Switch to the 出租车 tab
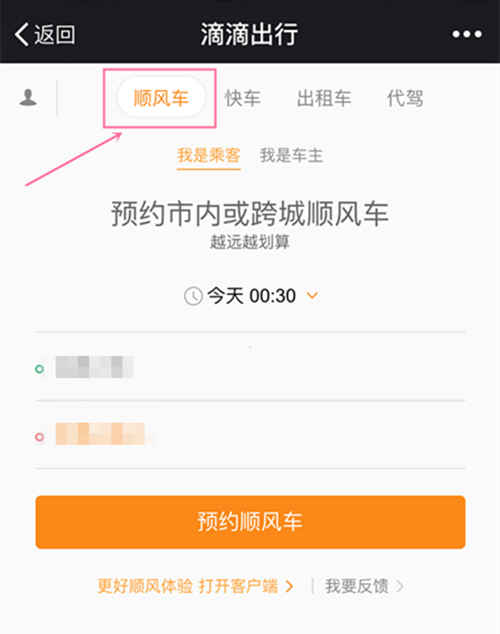500x634 pixels. pyautogui.click(x=324, y=98)
